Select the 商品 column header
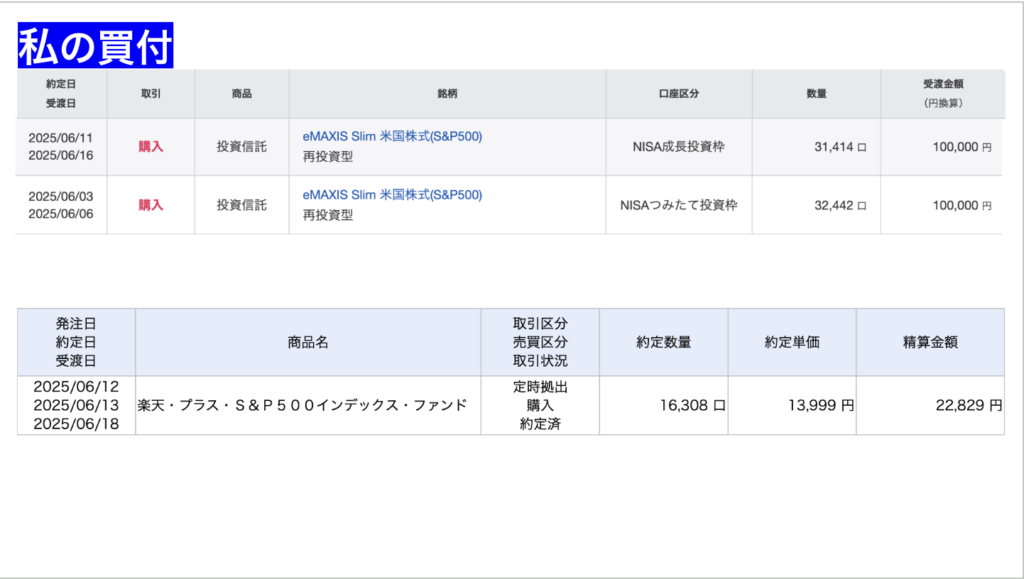The height and width of the screenshot is (579, 1024). click(x=242, y=94)
